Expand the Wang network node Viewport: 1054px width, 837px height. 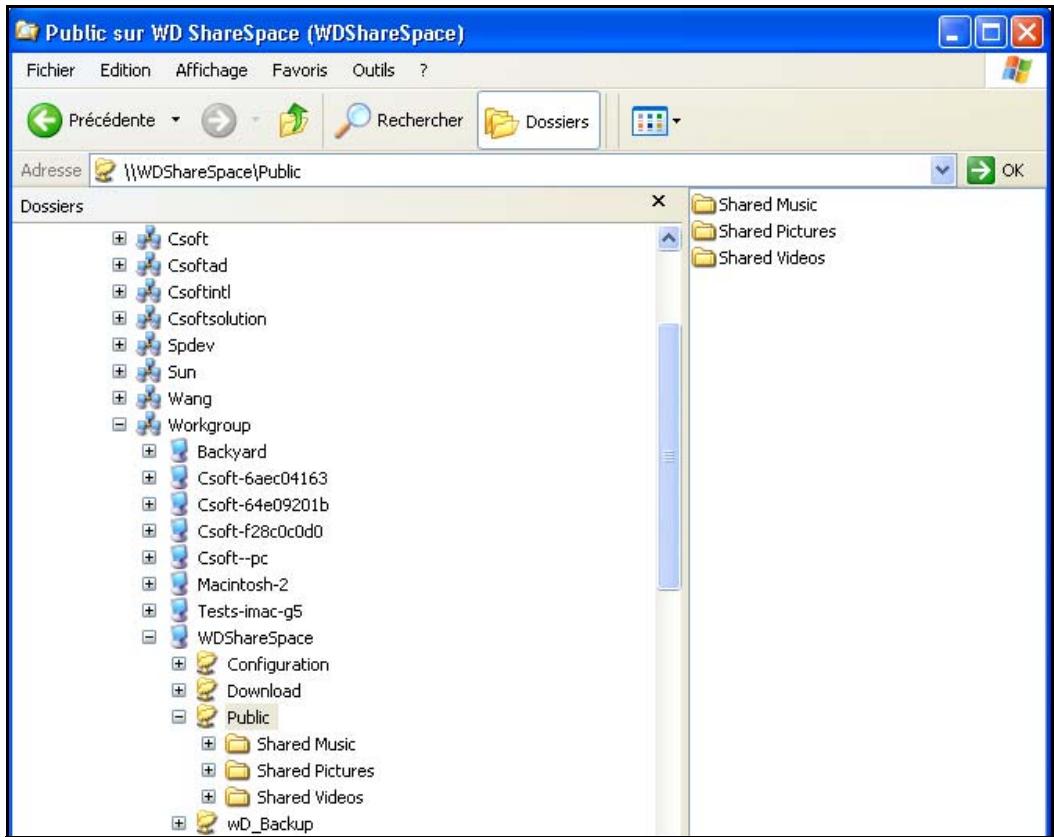pos(119,397)
